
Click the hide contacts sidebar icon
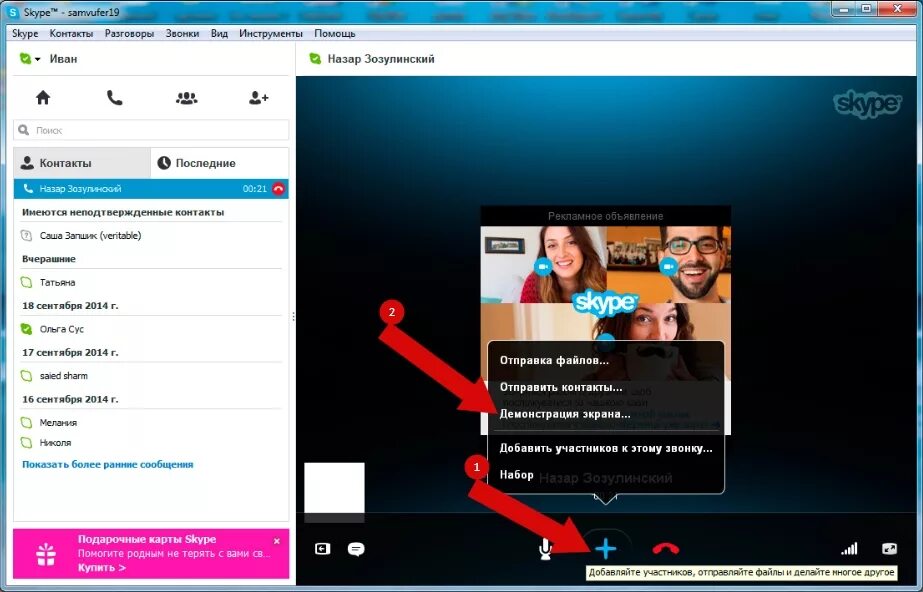[323, 548]
